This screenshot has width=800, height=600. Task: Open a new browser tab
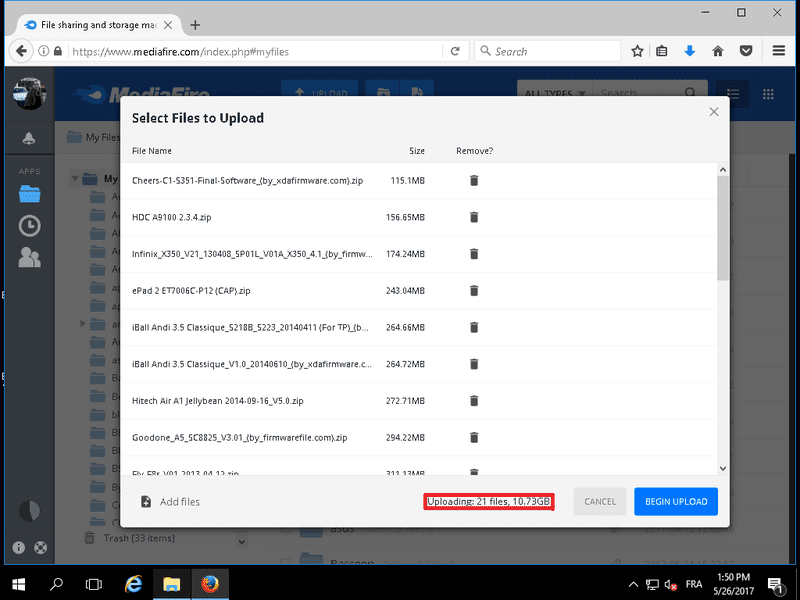tap(195, 24)
